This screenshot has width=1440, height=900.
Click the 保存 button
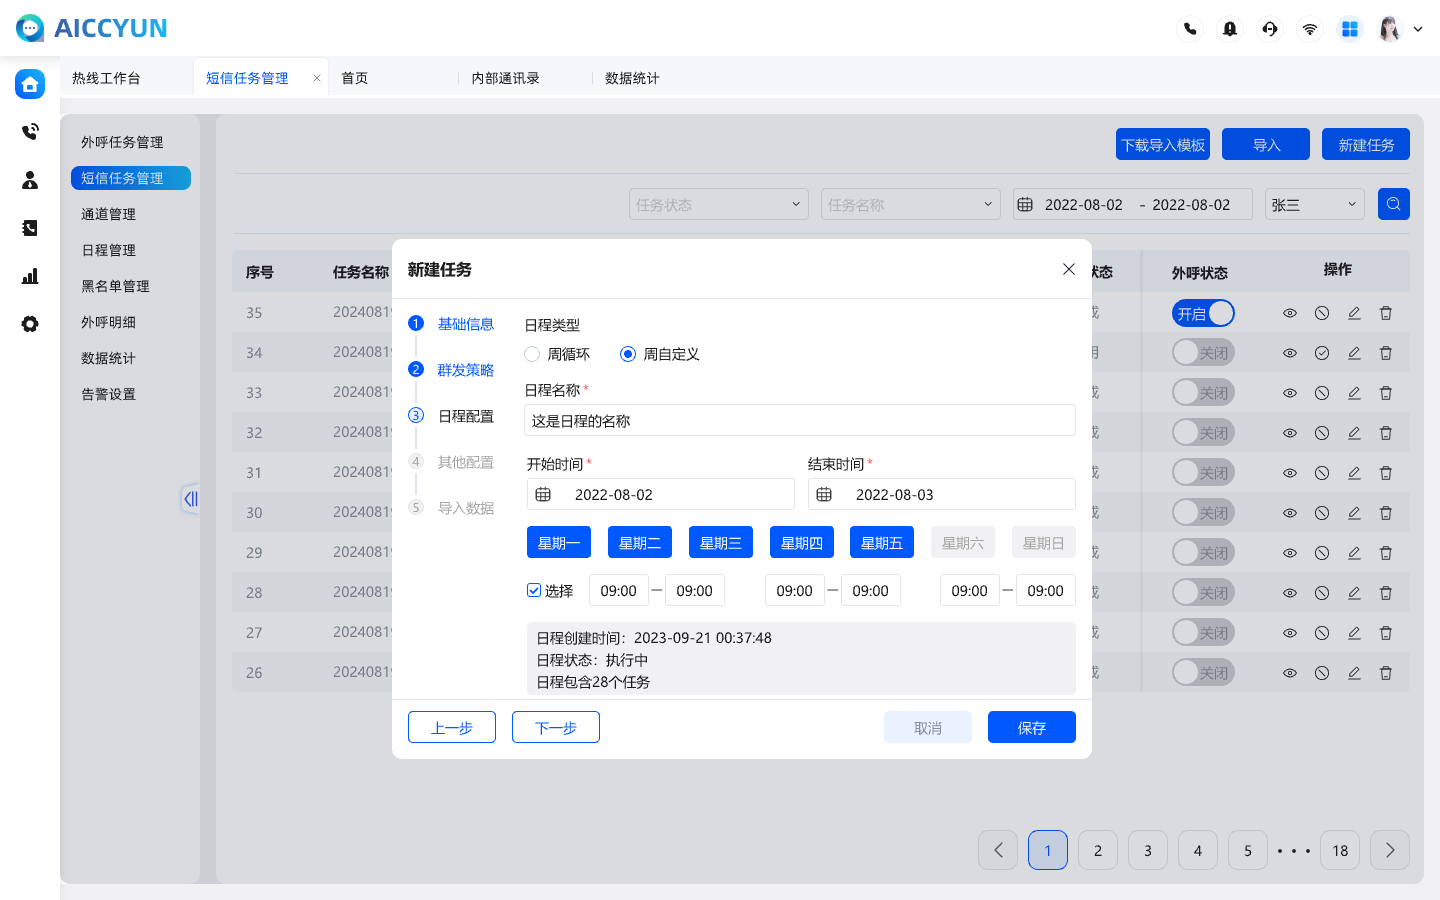[1031, 727]
